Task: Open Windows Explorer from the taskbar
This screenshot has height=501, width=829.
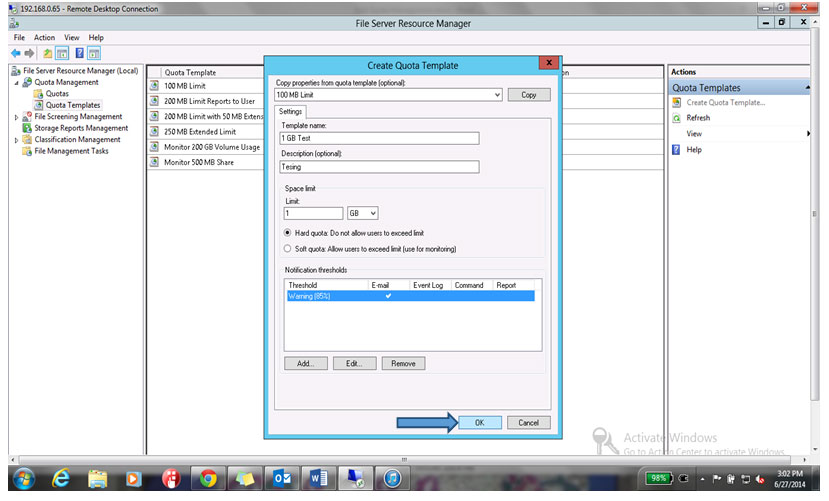Action: tap(98, 479)
